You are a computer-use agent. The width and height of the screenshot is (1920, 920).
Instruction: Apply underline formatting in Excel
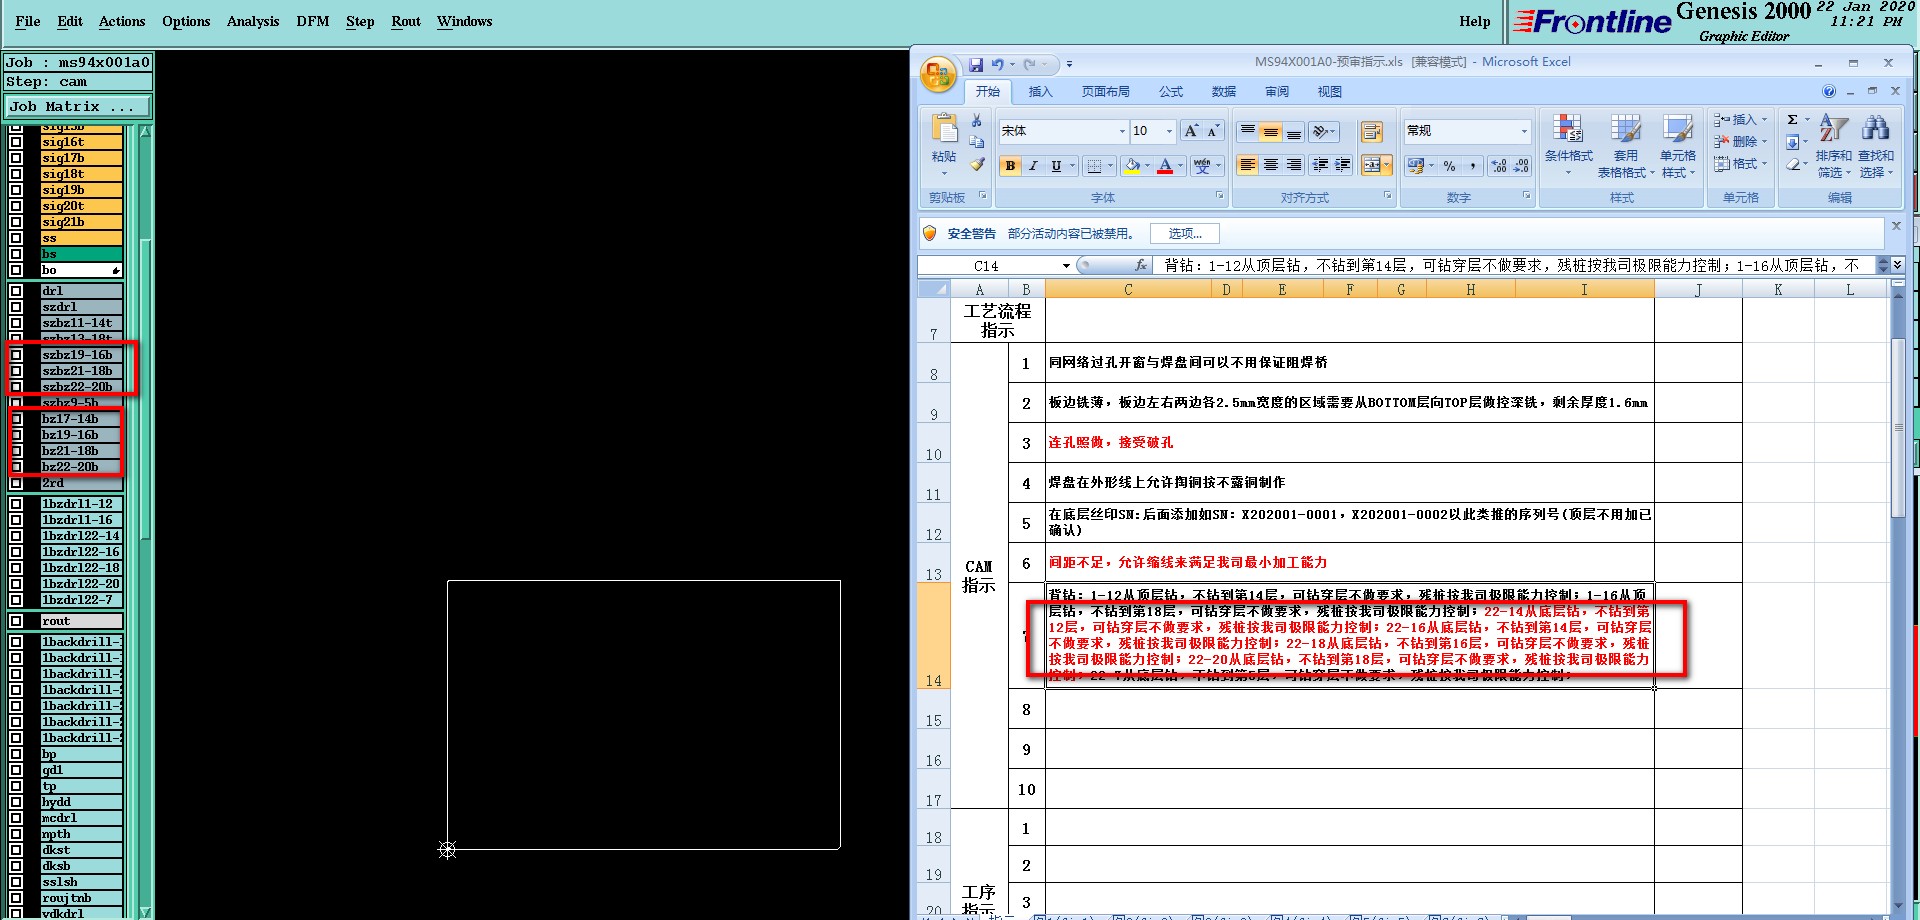pos(1056,166)
